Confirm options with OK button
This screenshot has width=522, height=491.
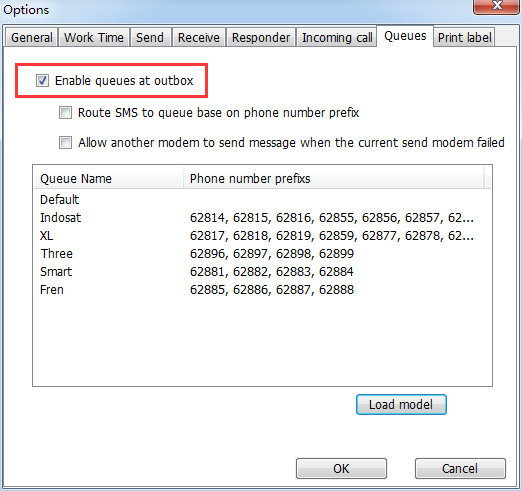coord(341,468)
